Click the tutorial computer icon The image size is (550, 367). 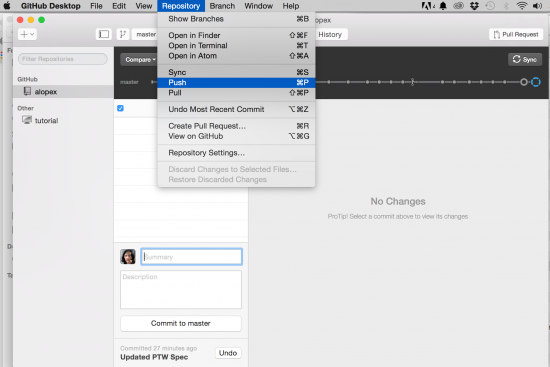(27, 120)
